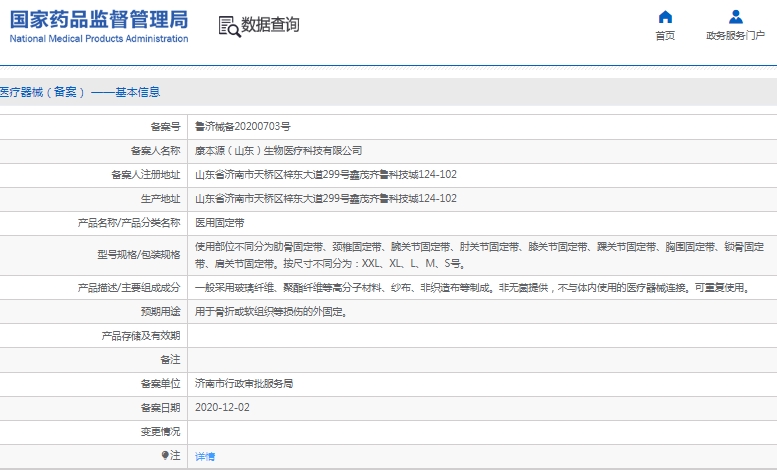The image size is (777, 476).
Task: Select the value 医用固定带
Action: [220, 223]
